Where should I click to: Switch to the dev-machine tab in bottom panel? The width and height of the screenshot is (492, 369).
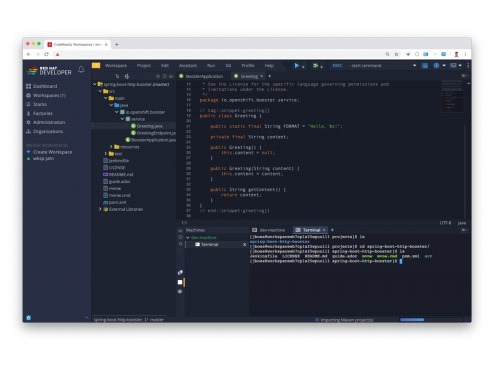(x=269, y=230)
